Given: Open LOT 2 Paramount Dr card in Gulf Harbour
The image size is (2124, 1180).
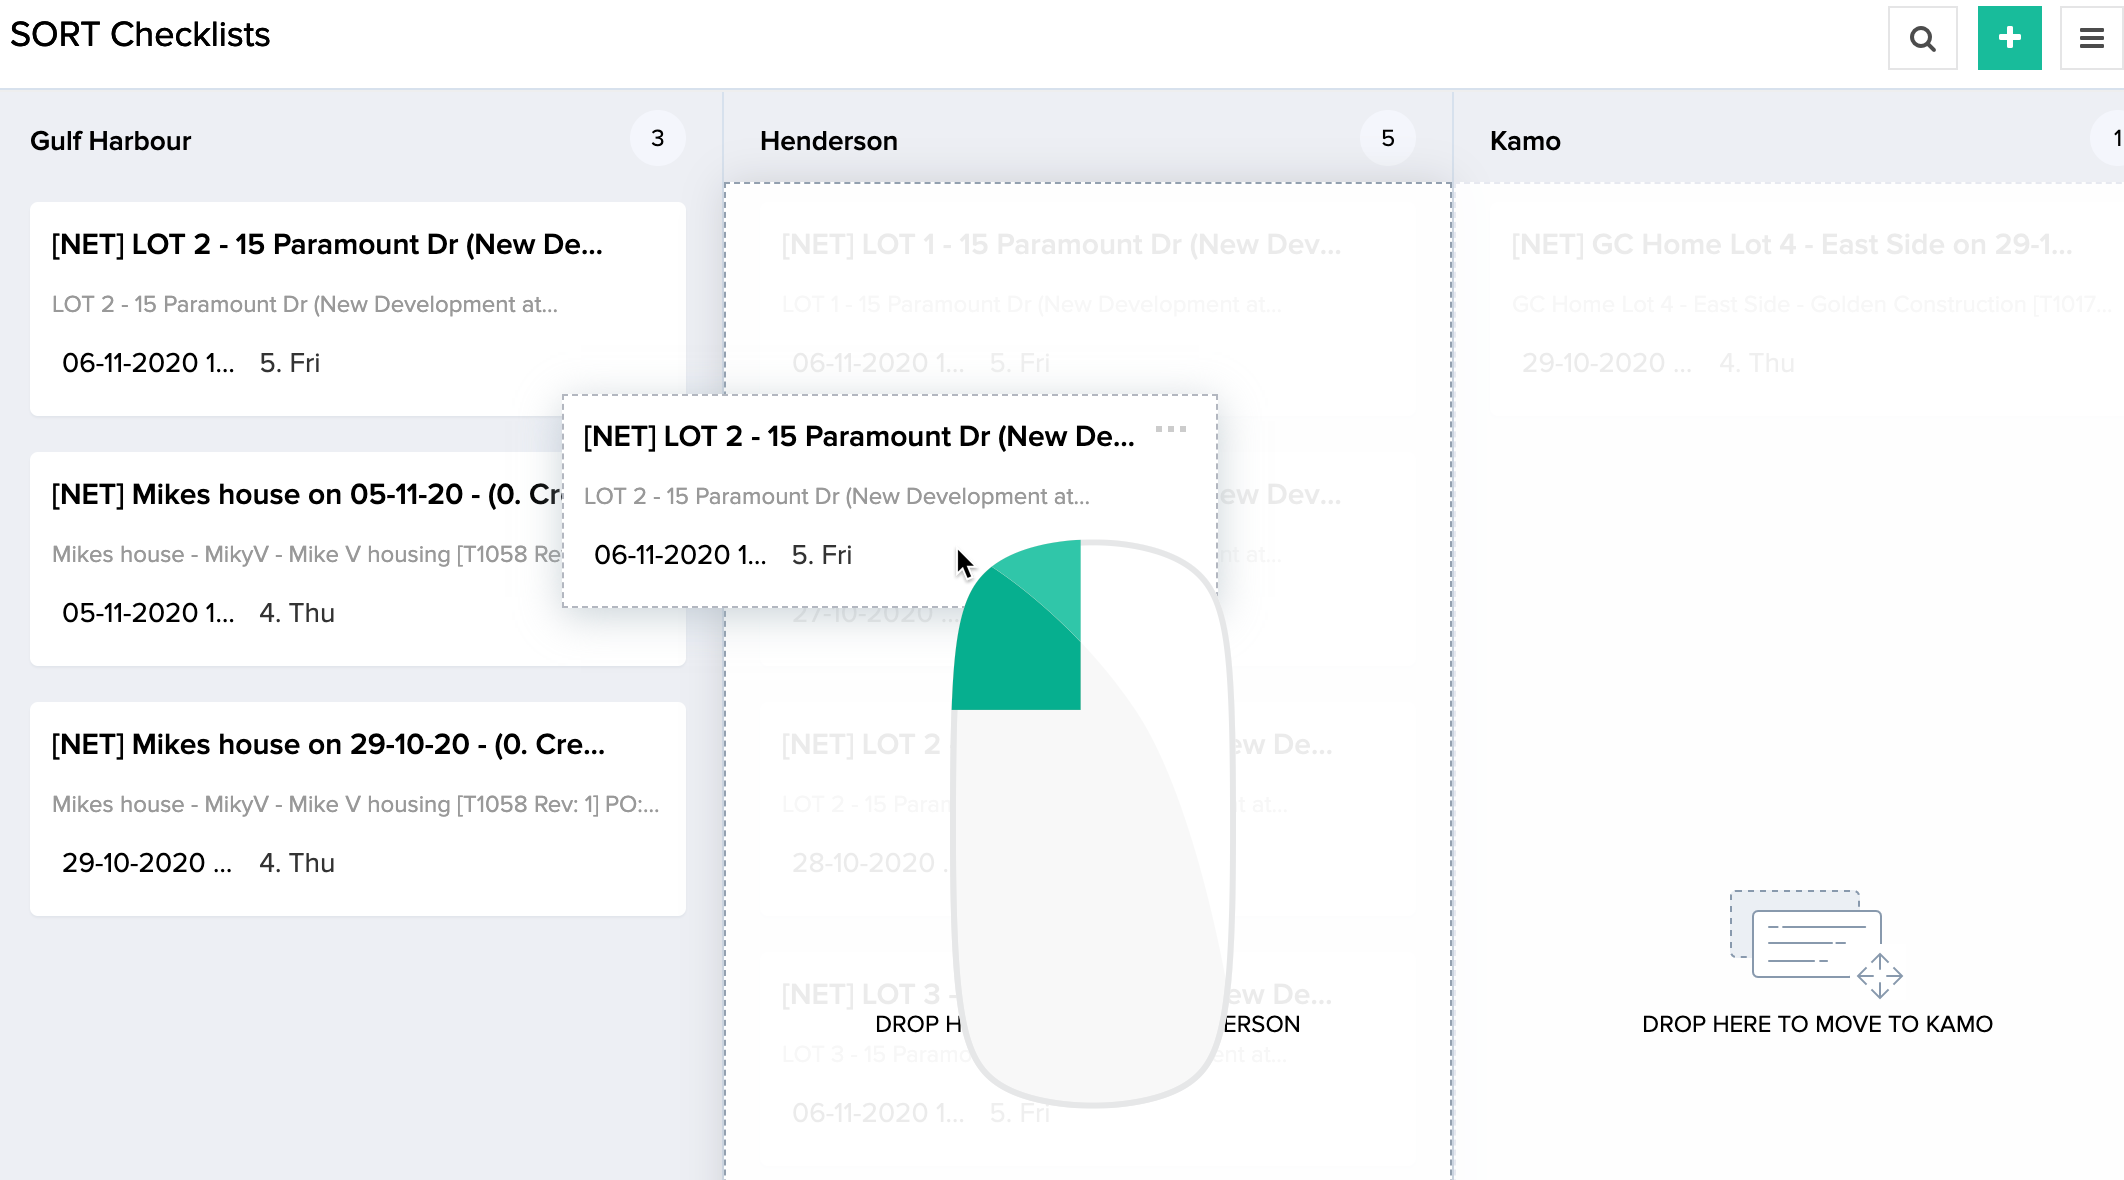Looking at the screenshot, I should coord(326,245).
